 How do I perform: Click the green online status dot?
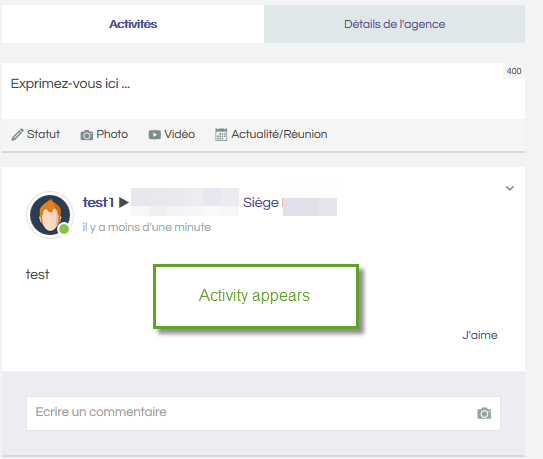(64, 229)
